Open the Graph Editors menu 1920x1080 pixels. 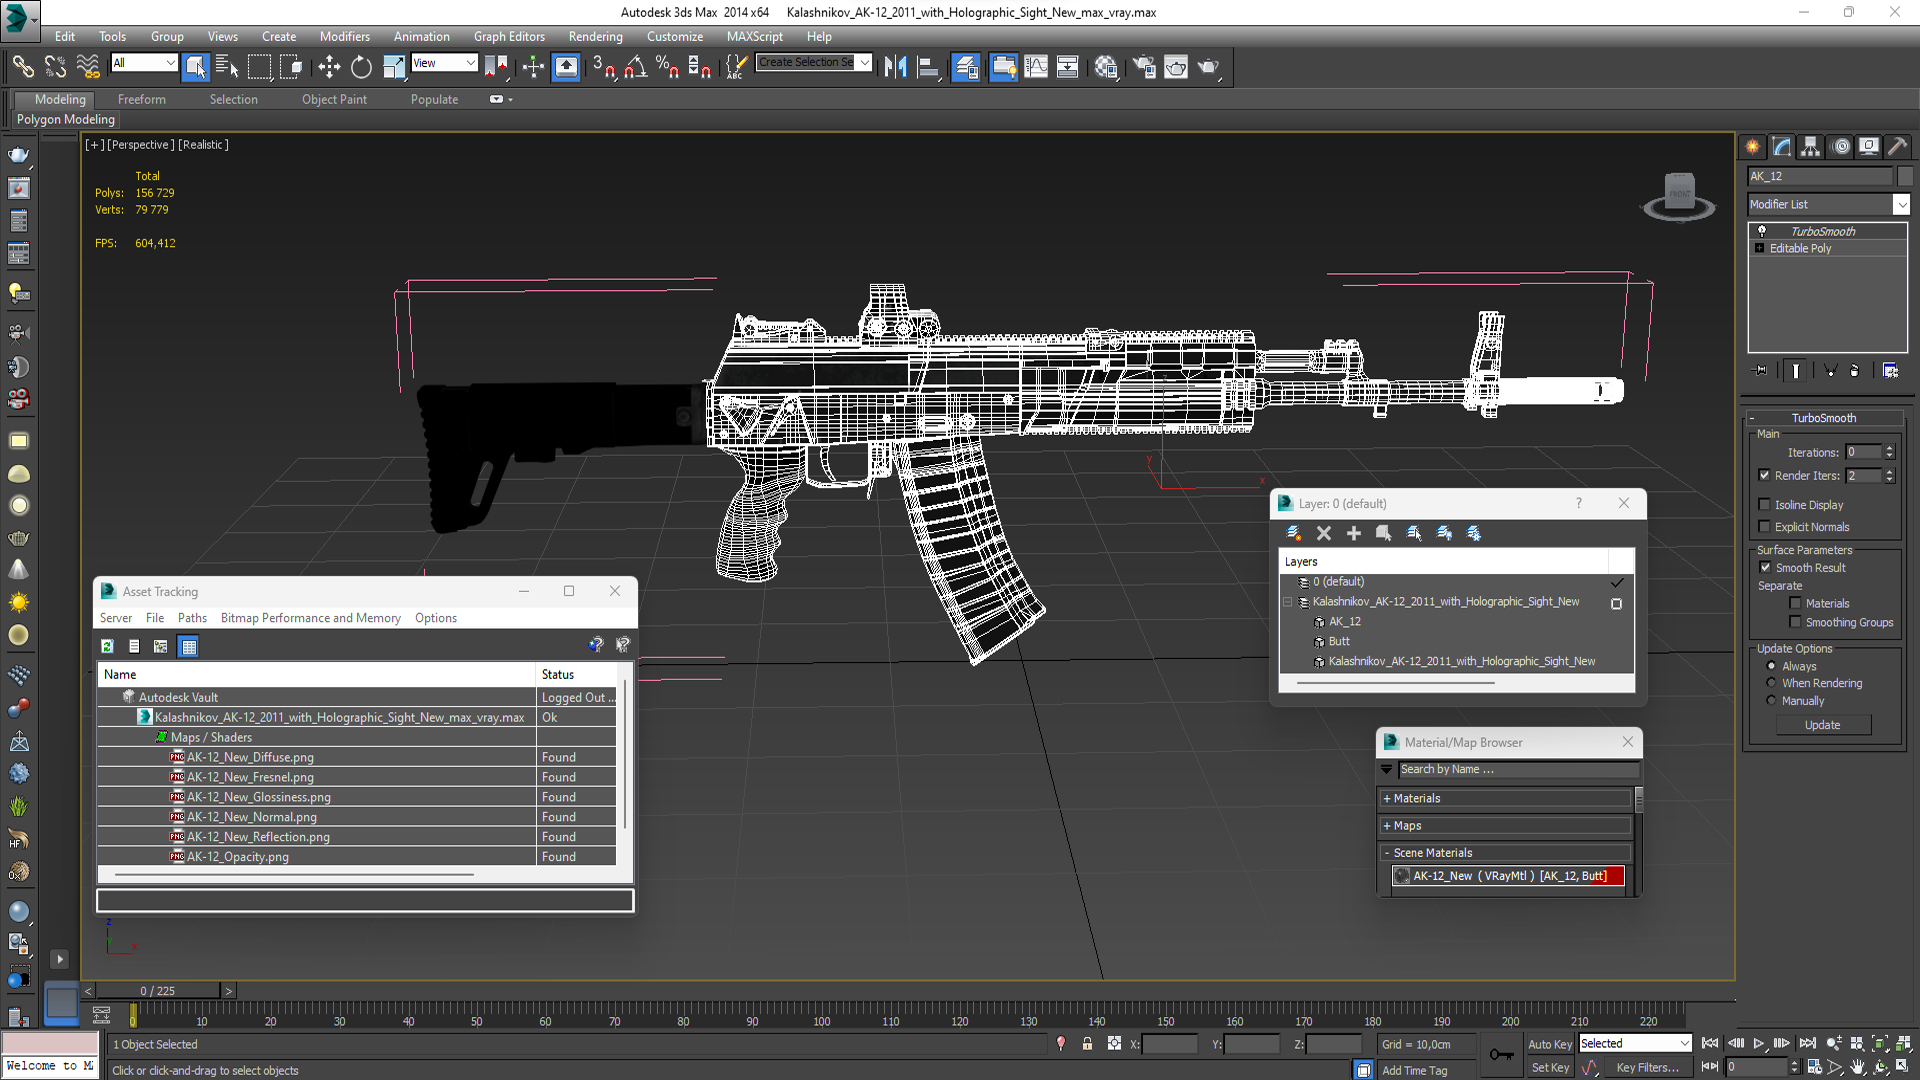pos(509,36)
